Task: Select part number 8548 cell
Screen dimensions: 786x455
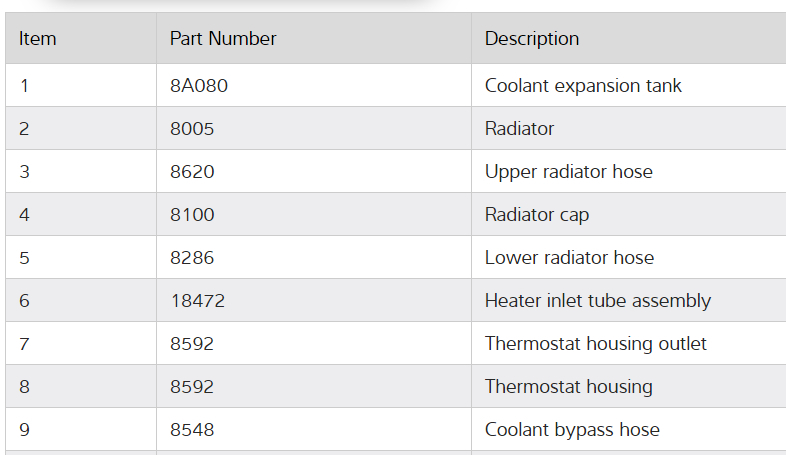Action: click(192, 430)
